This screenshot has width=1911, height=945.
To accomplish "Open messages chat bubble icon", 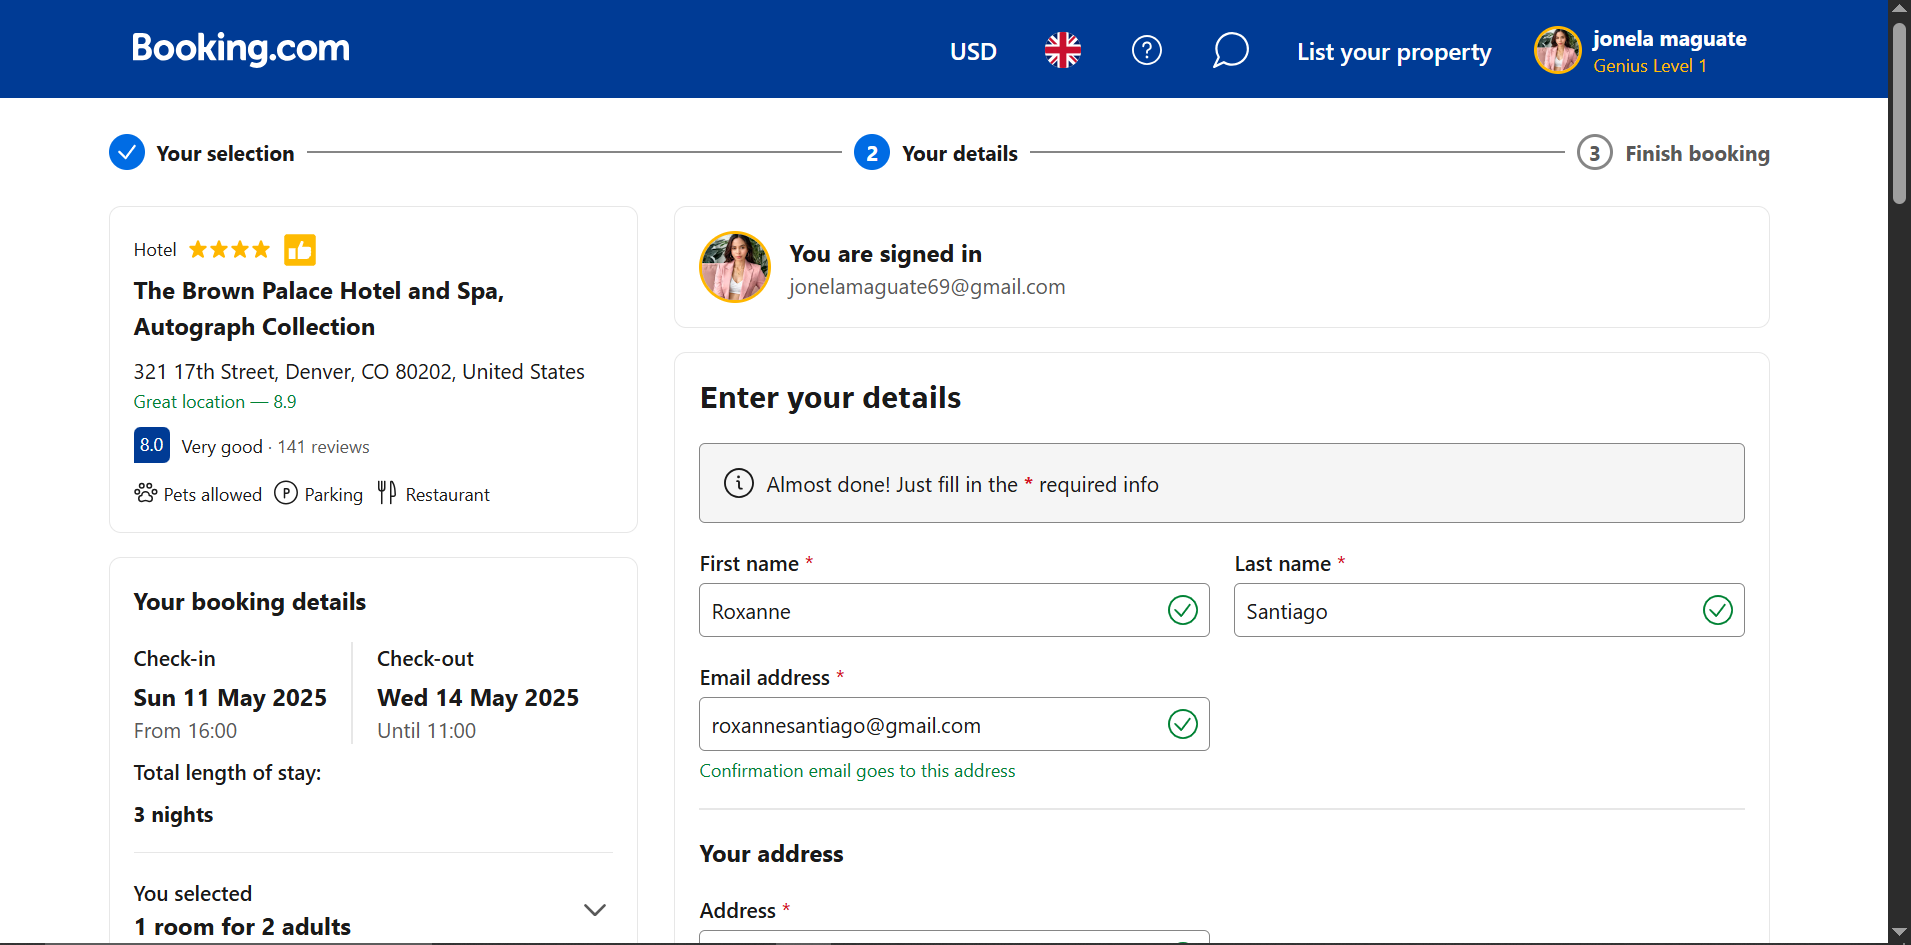I will (1231, 50).
